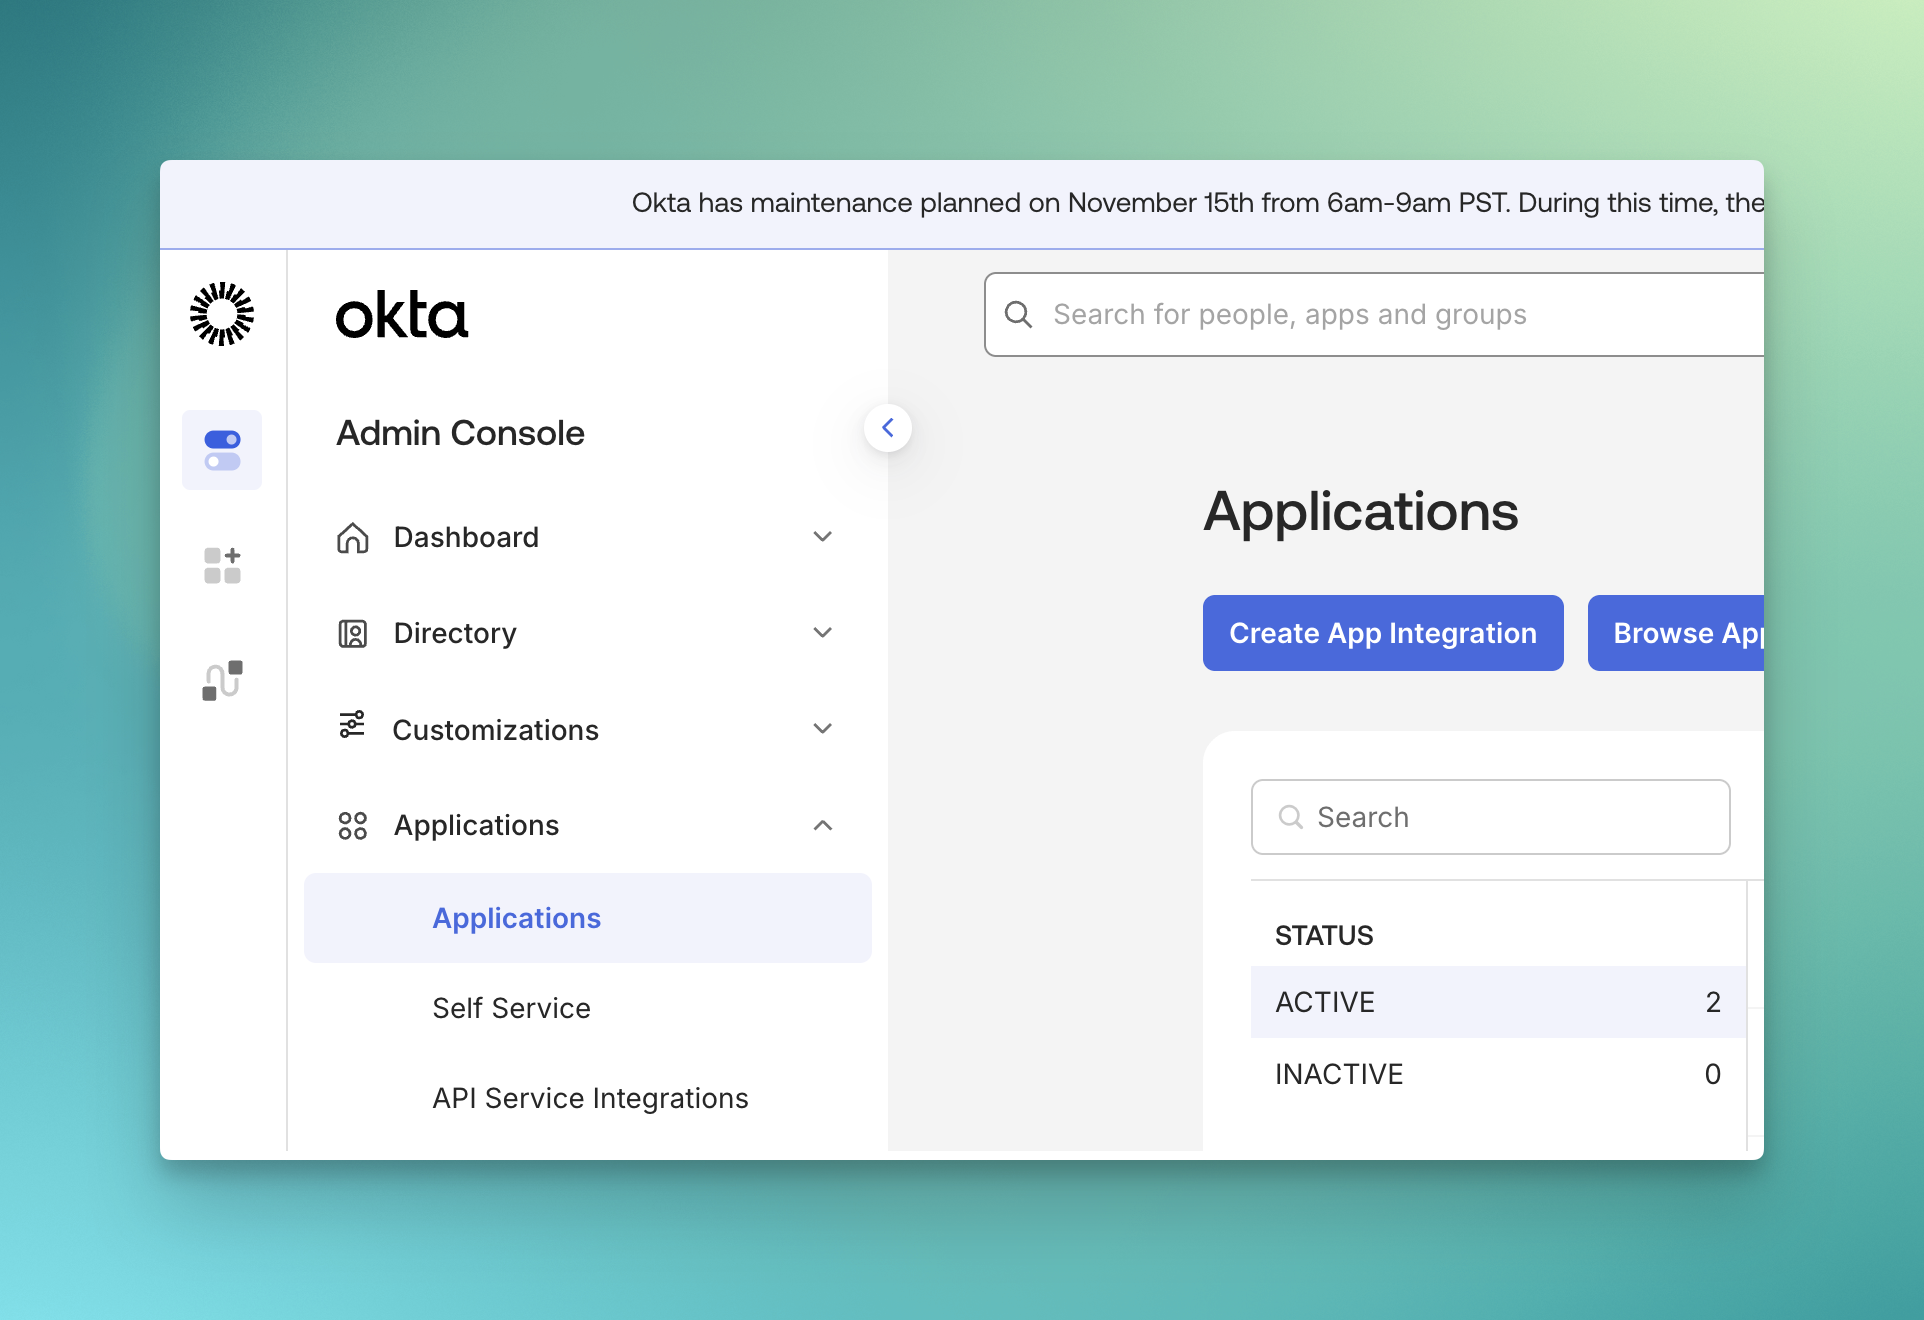Click the Okta sunburst logo icon
Viewport: 1924px width, 1320px height.
222,313
